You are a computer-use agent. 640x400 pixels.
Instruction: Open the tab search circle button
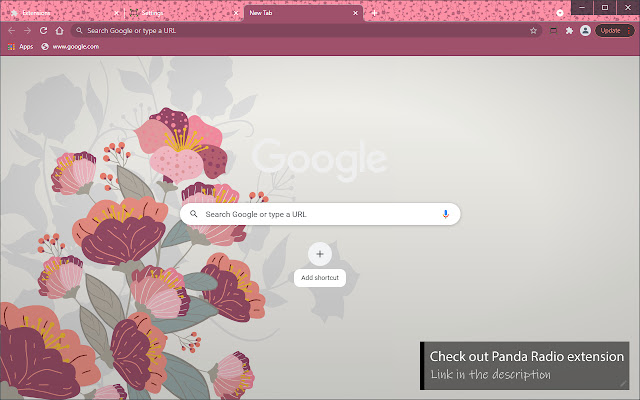[x=560, y=13]
